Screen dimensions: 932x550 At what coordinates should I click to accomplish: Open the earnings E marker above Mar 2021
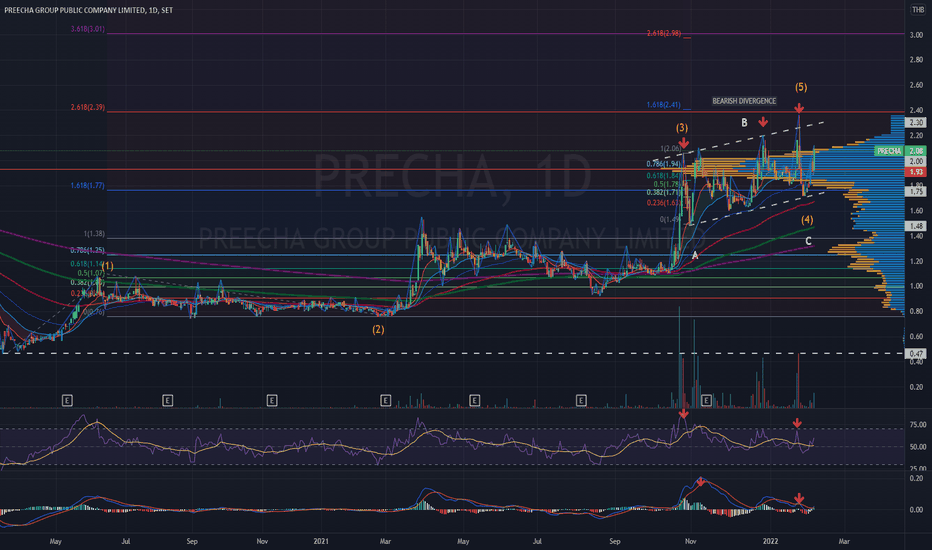(385, 401)
